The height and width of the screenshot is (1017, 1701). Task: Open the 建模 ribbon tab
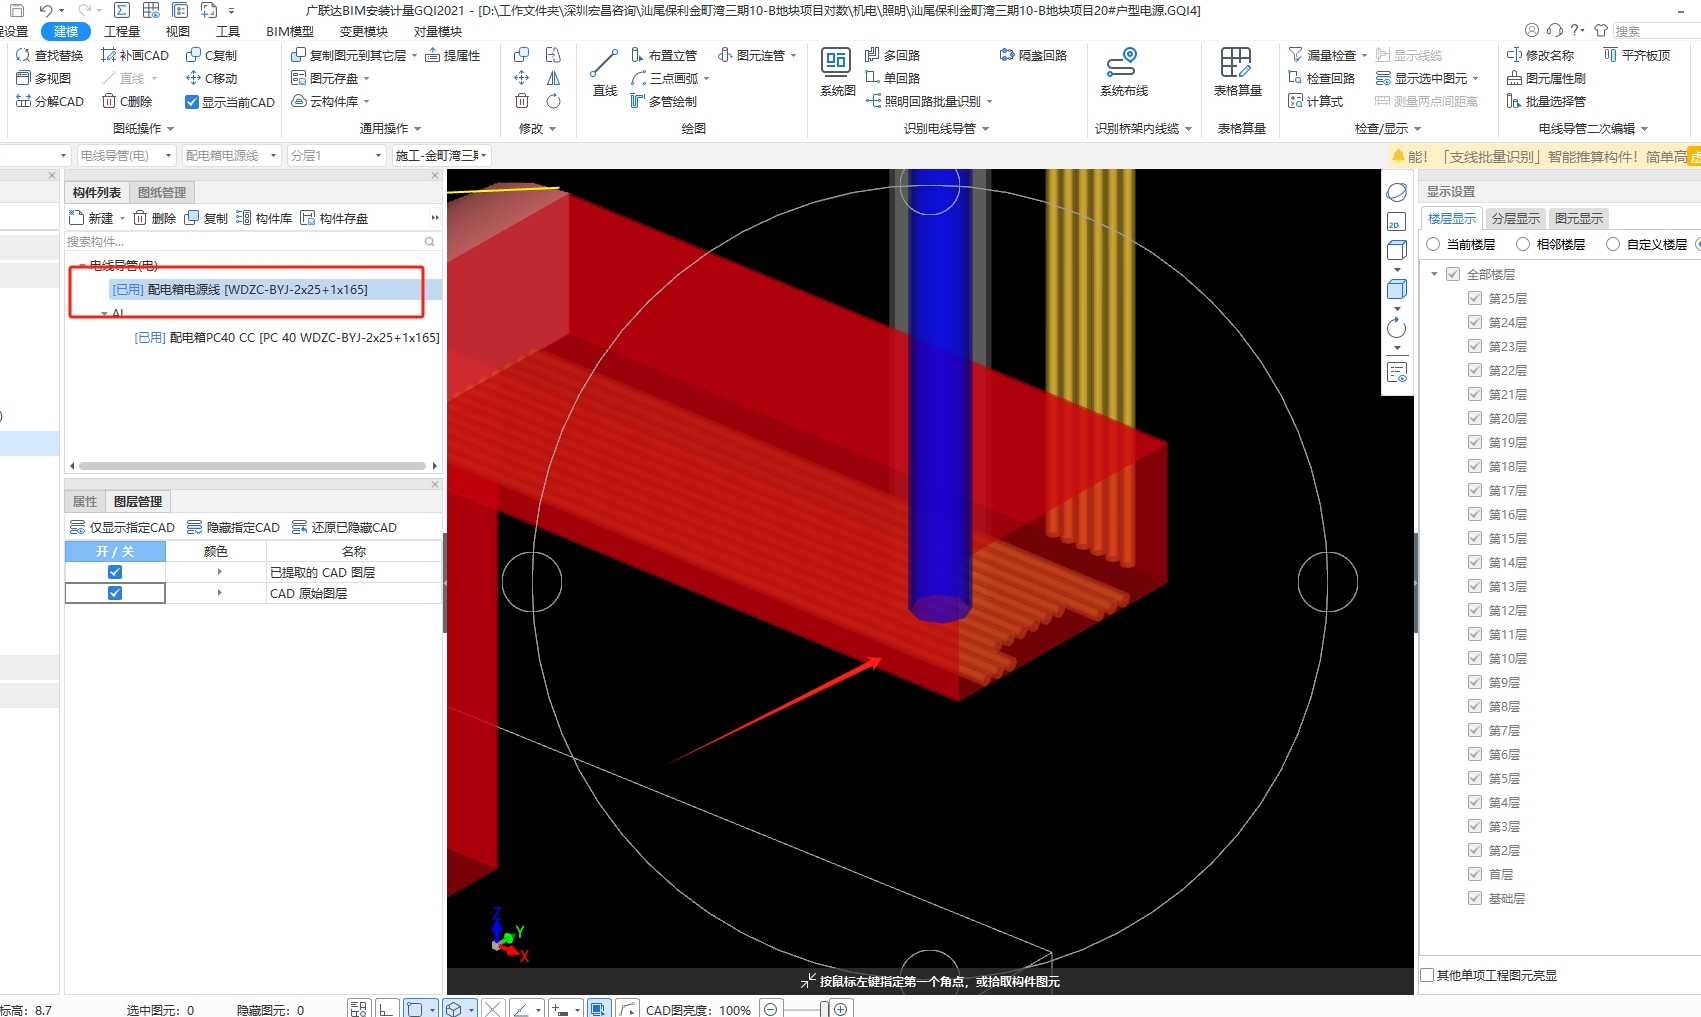[66, 32]
